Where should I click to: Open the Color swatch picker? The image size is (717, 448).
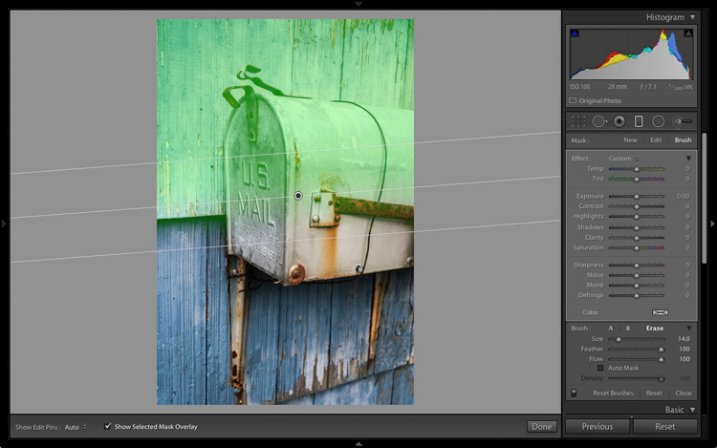pos(660,312)
